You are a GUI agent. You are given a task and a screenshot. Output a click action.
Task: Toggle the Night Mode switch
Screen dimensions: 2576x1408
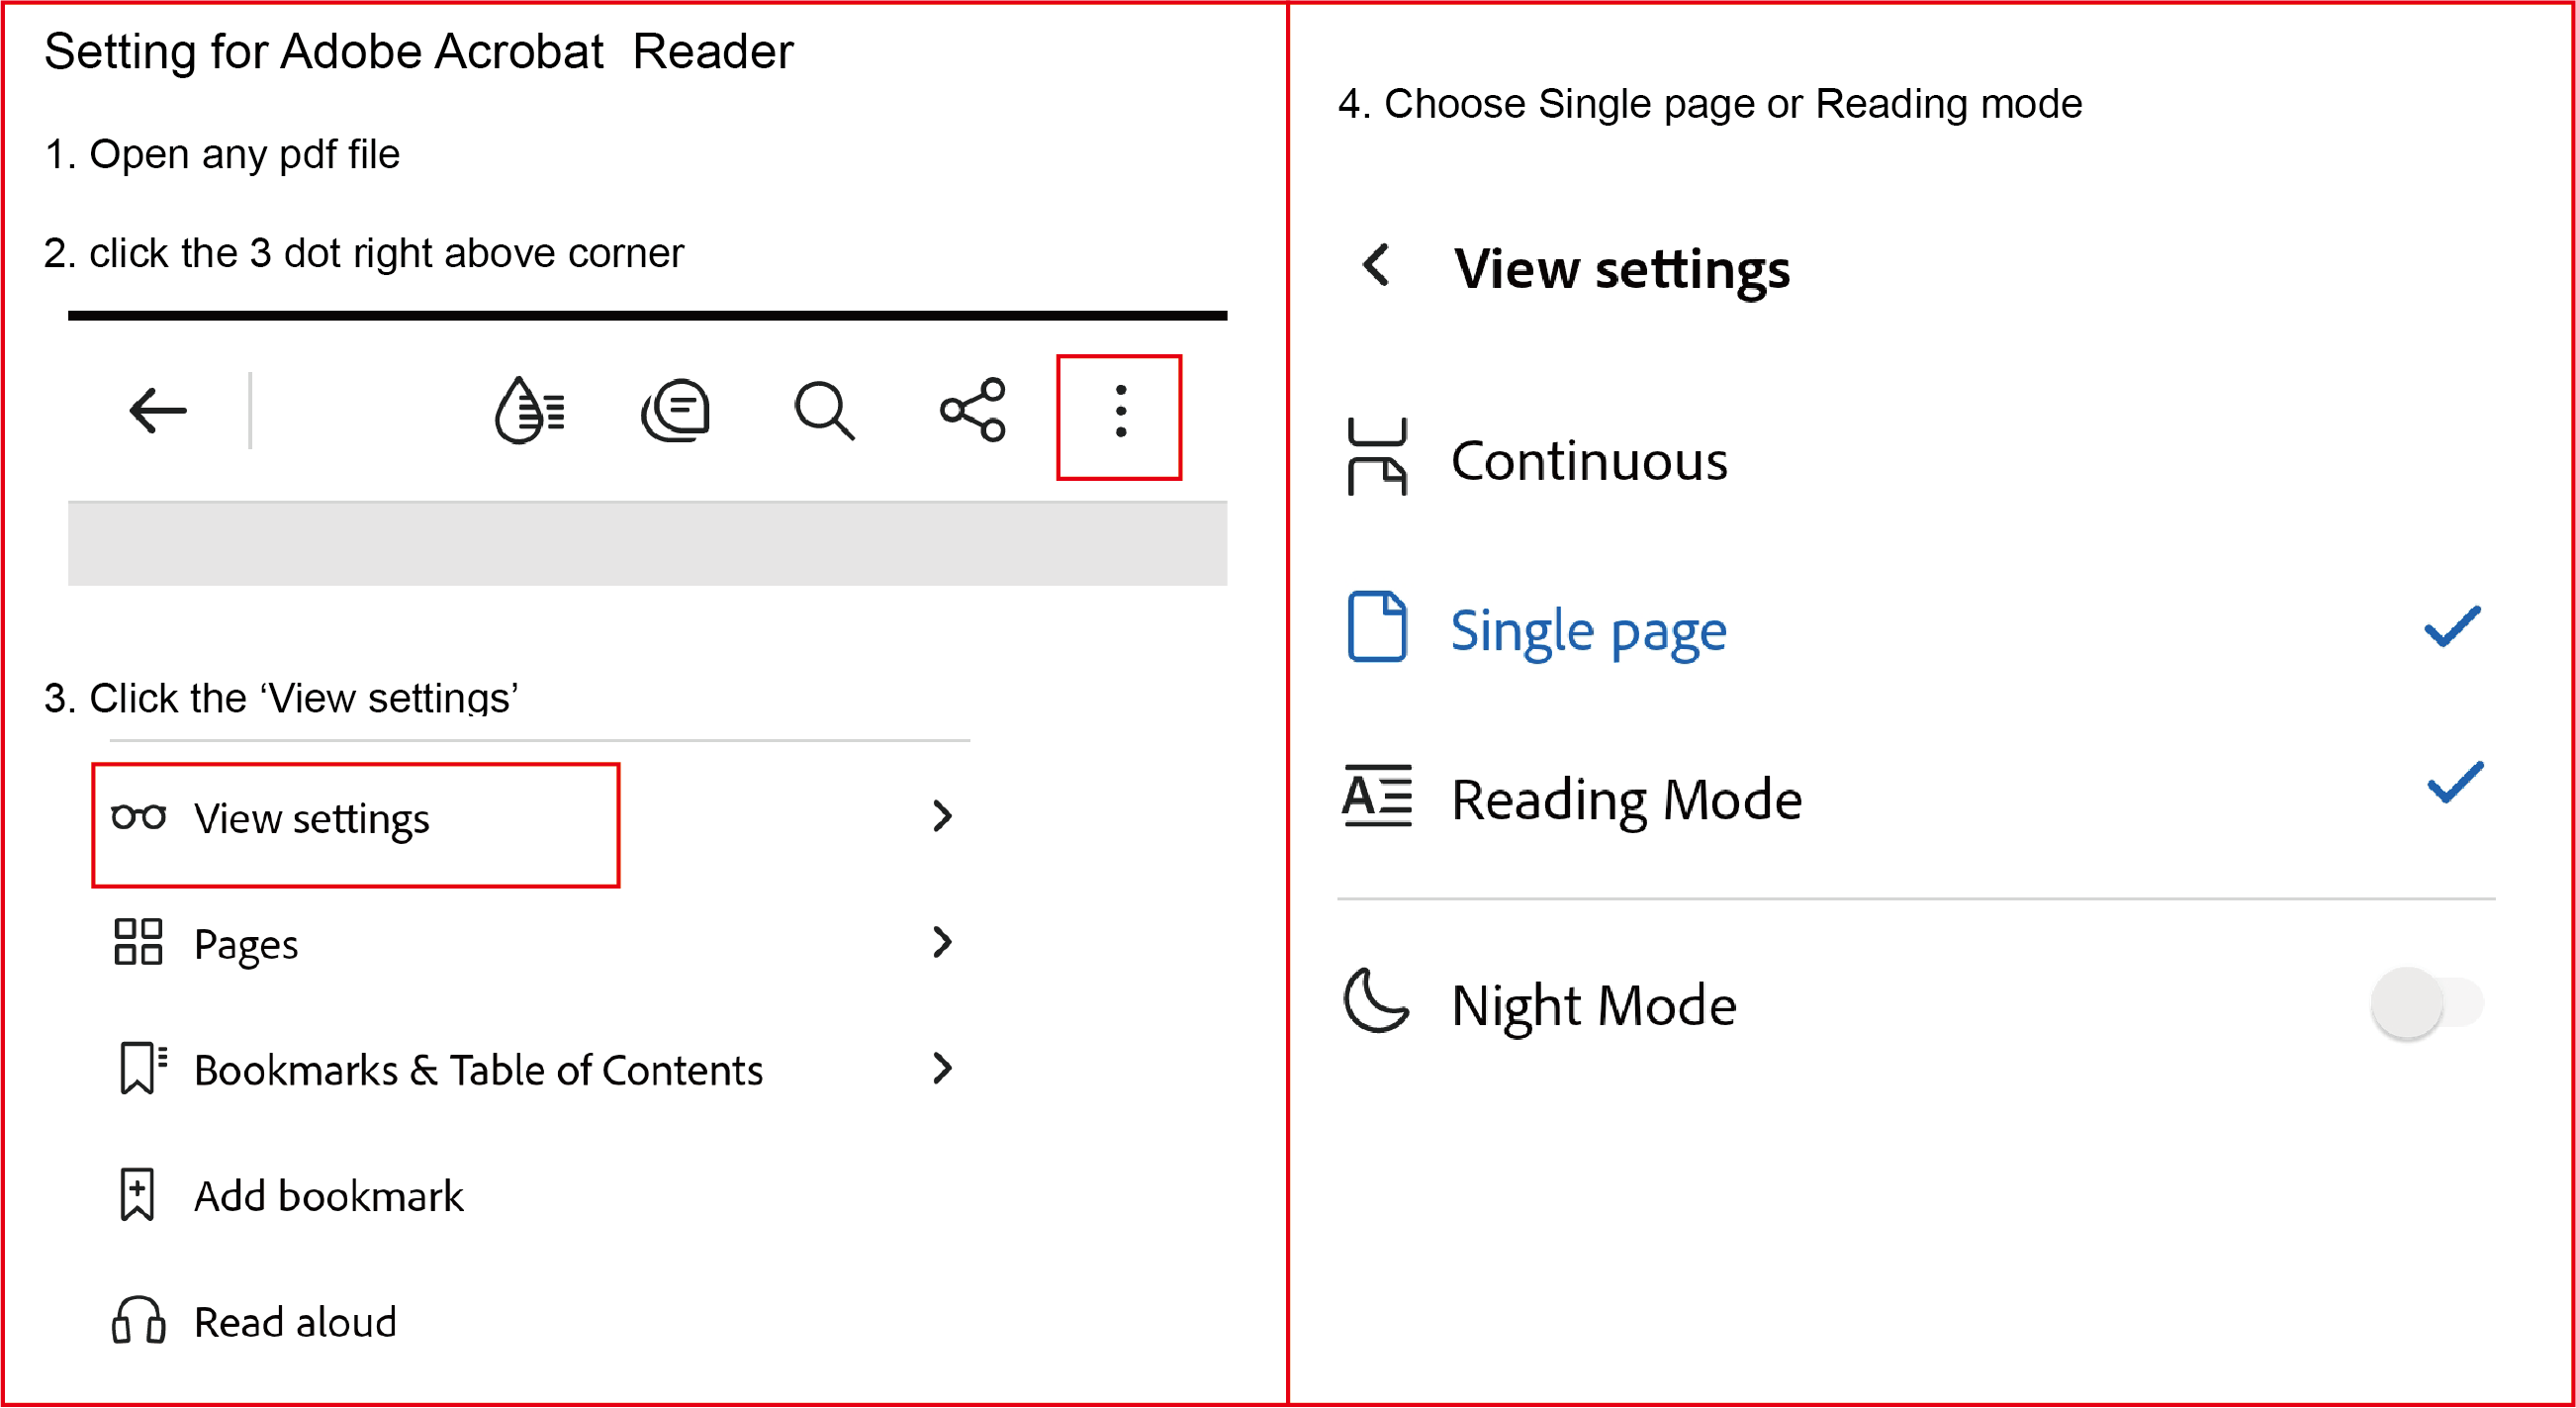point(2426,1004)
